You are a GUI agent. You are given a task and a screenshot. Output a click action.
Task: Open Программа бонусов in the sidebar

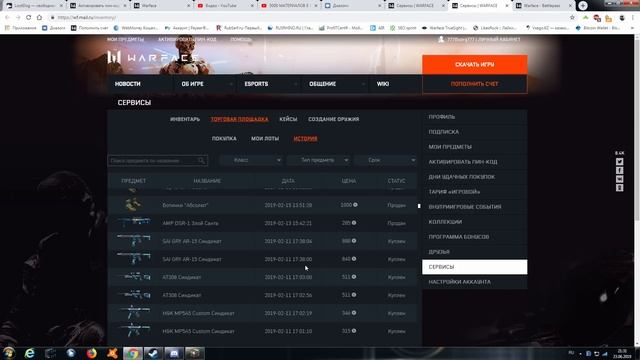tap(475, 237)
